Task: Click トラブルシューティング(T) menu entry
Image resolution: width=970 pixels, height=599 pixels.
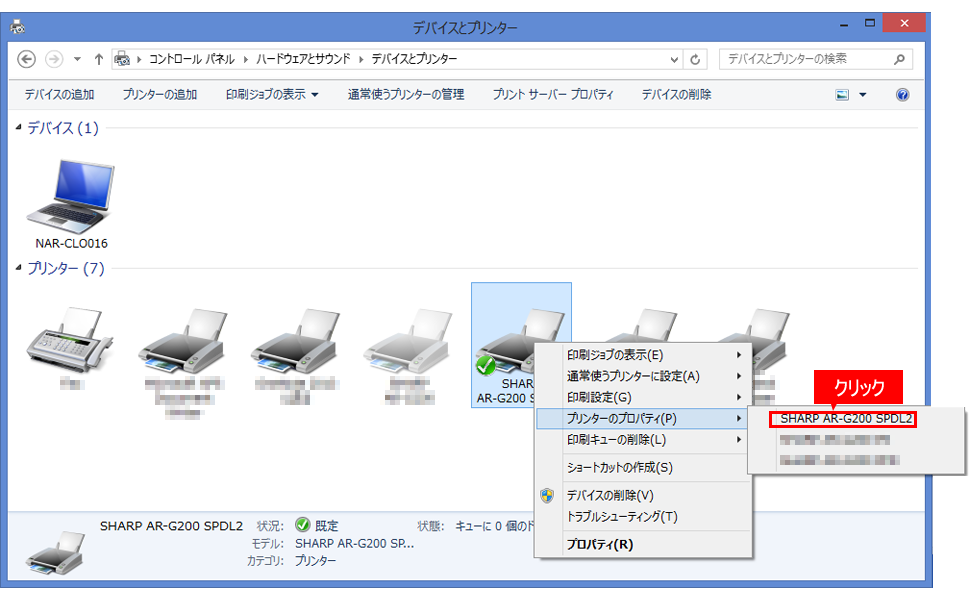Action: [x=622, y=516]
